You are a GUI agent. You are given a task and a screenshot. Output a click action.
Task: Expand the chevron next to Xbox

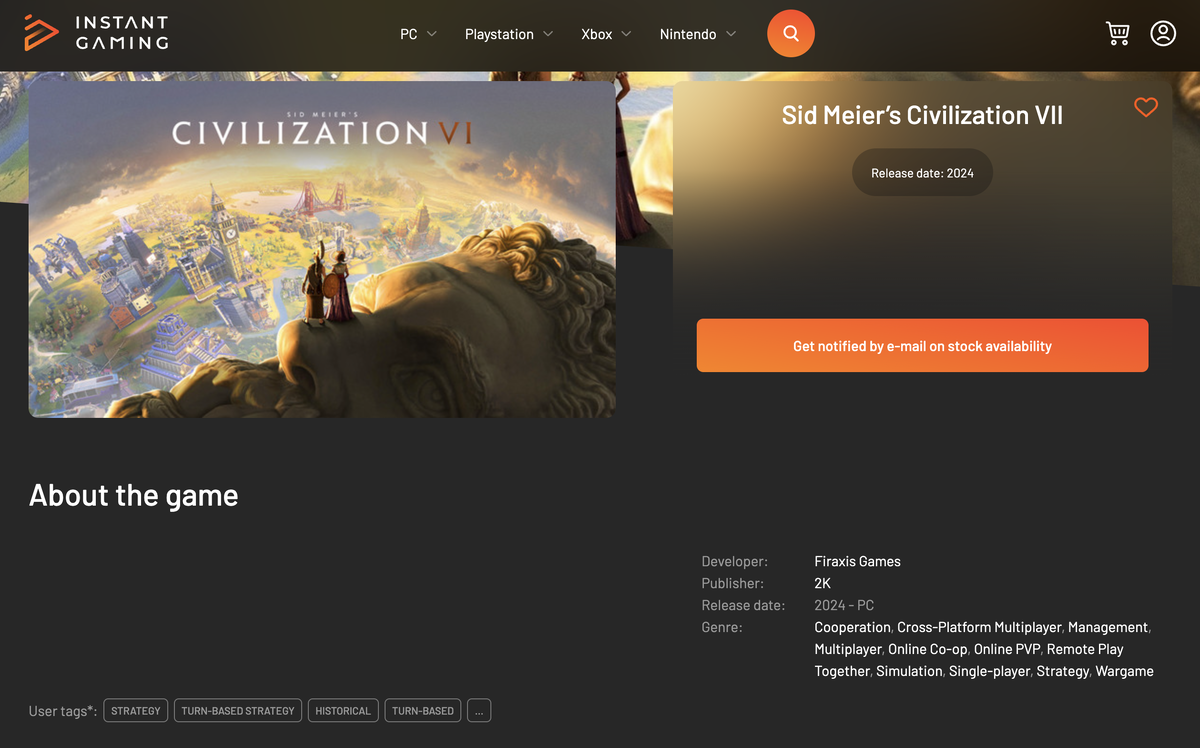[x=626, y=34]
